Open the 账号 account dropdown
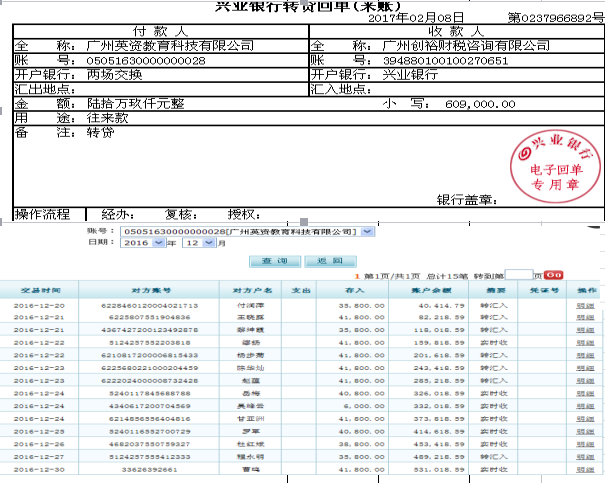The height and width of the screenshot is (483, 605). point(367,231)
